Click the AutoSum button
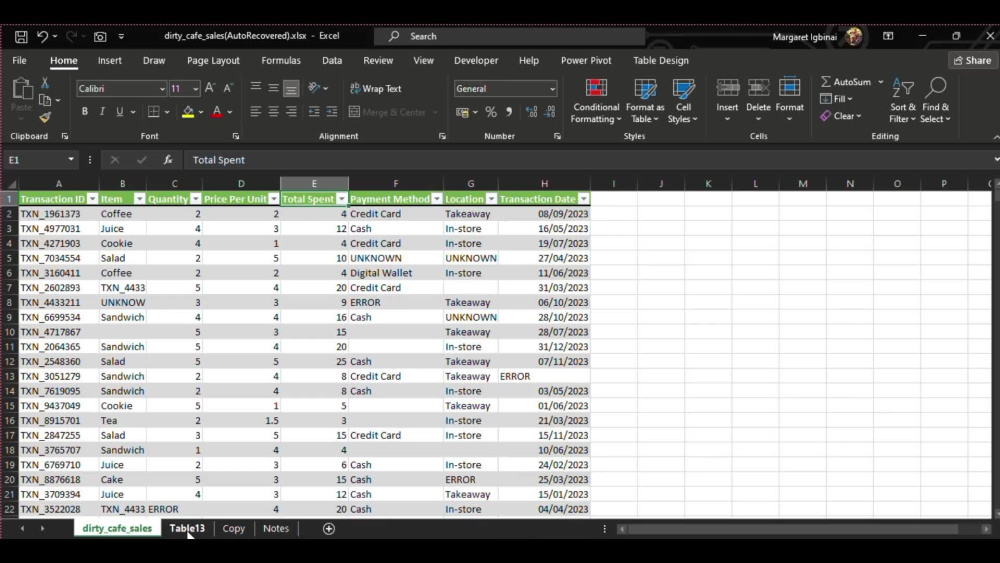The height and width of the screenshot is (563, 1000). (846, 82)
